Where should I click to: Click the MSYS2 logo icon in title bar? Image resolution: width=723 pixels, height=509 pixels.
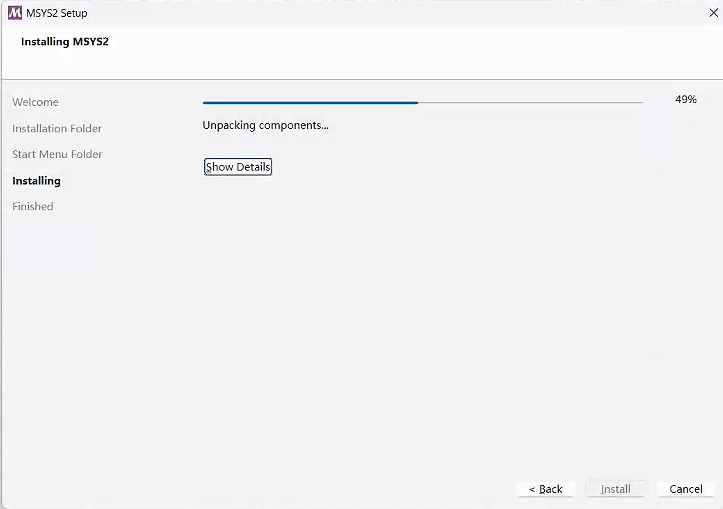(x=15, y=13)
